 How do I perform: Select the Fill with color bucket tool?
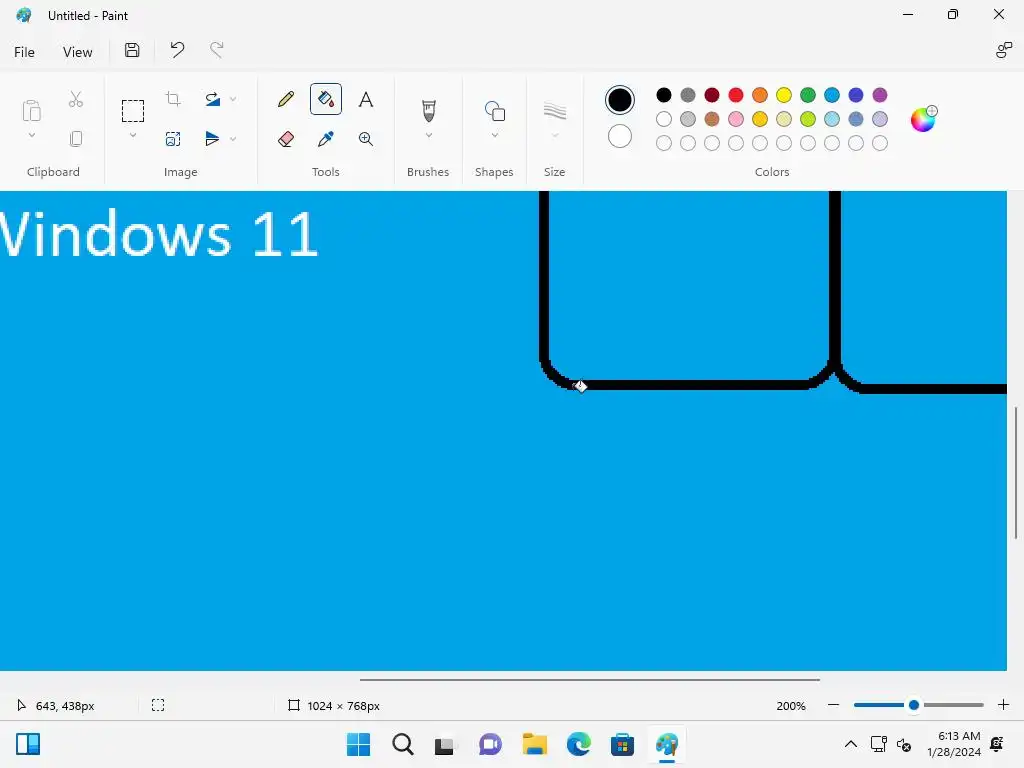326,99
